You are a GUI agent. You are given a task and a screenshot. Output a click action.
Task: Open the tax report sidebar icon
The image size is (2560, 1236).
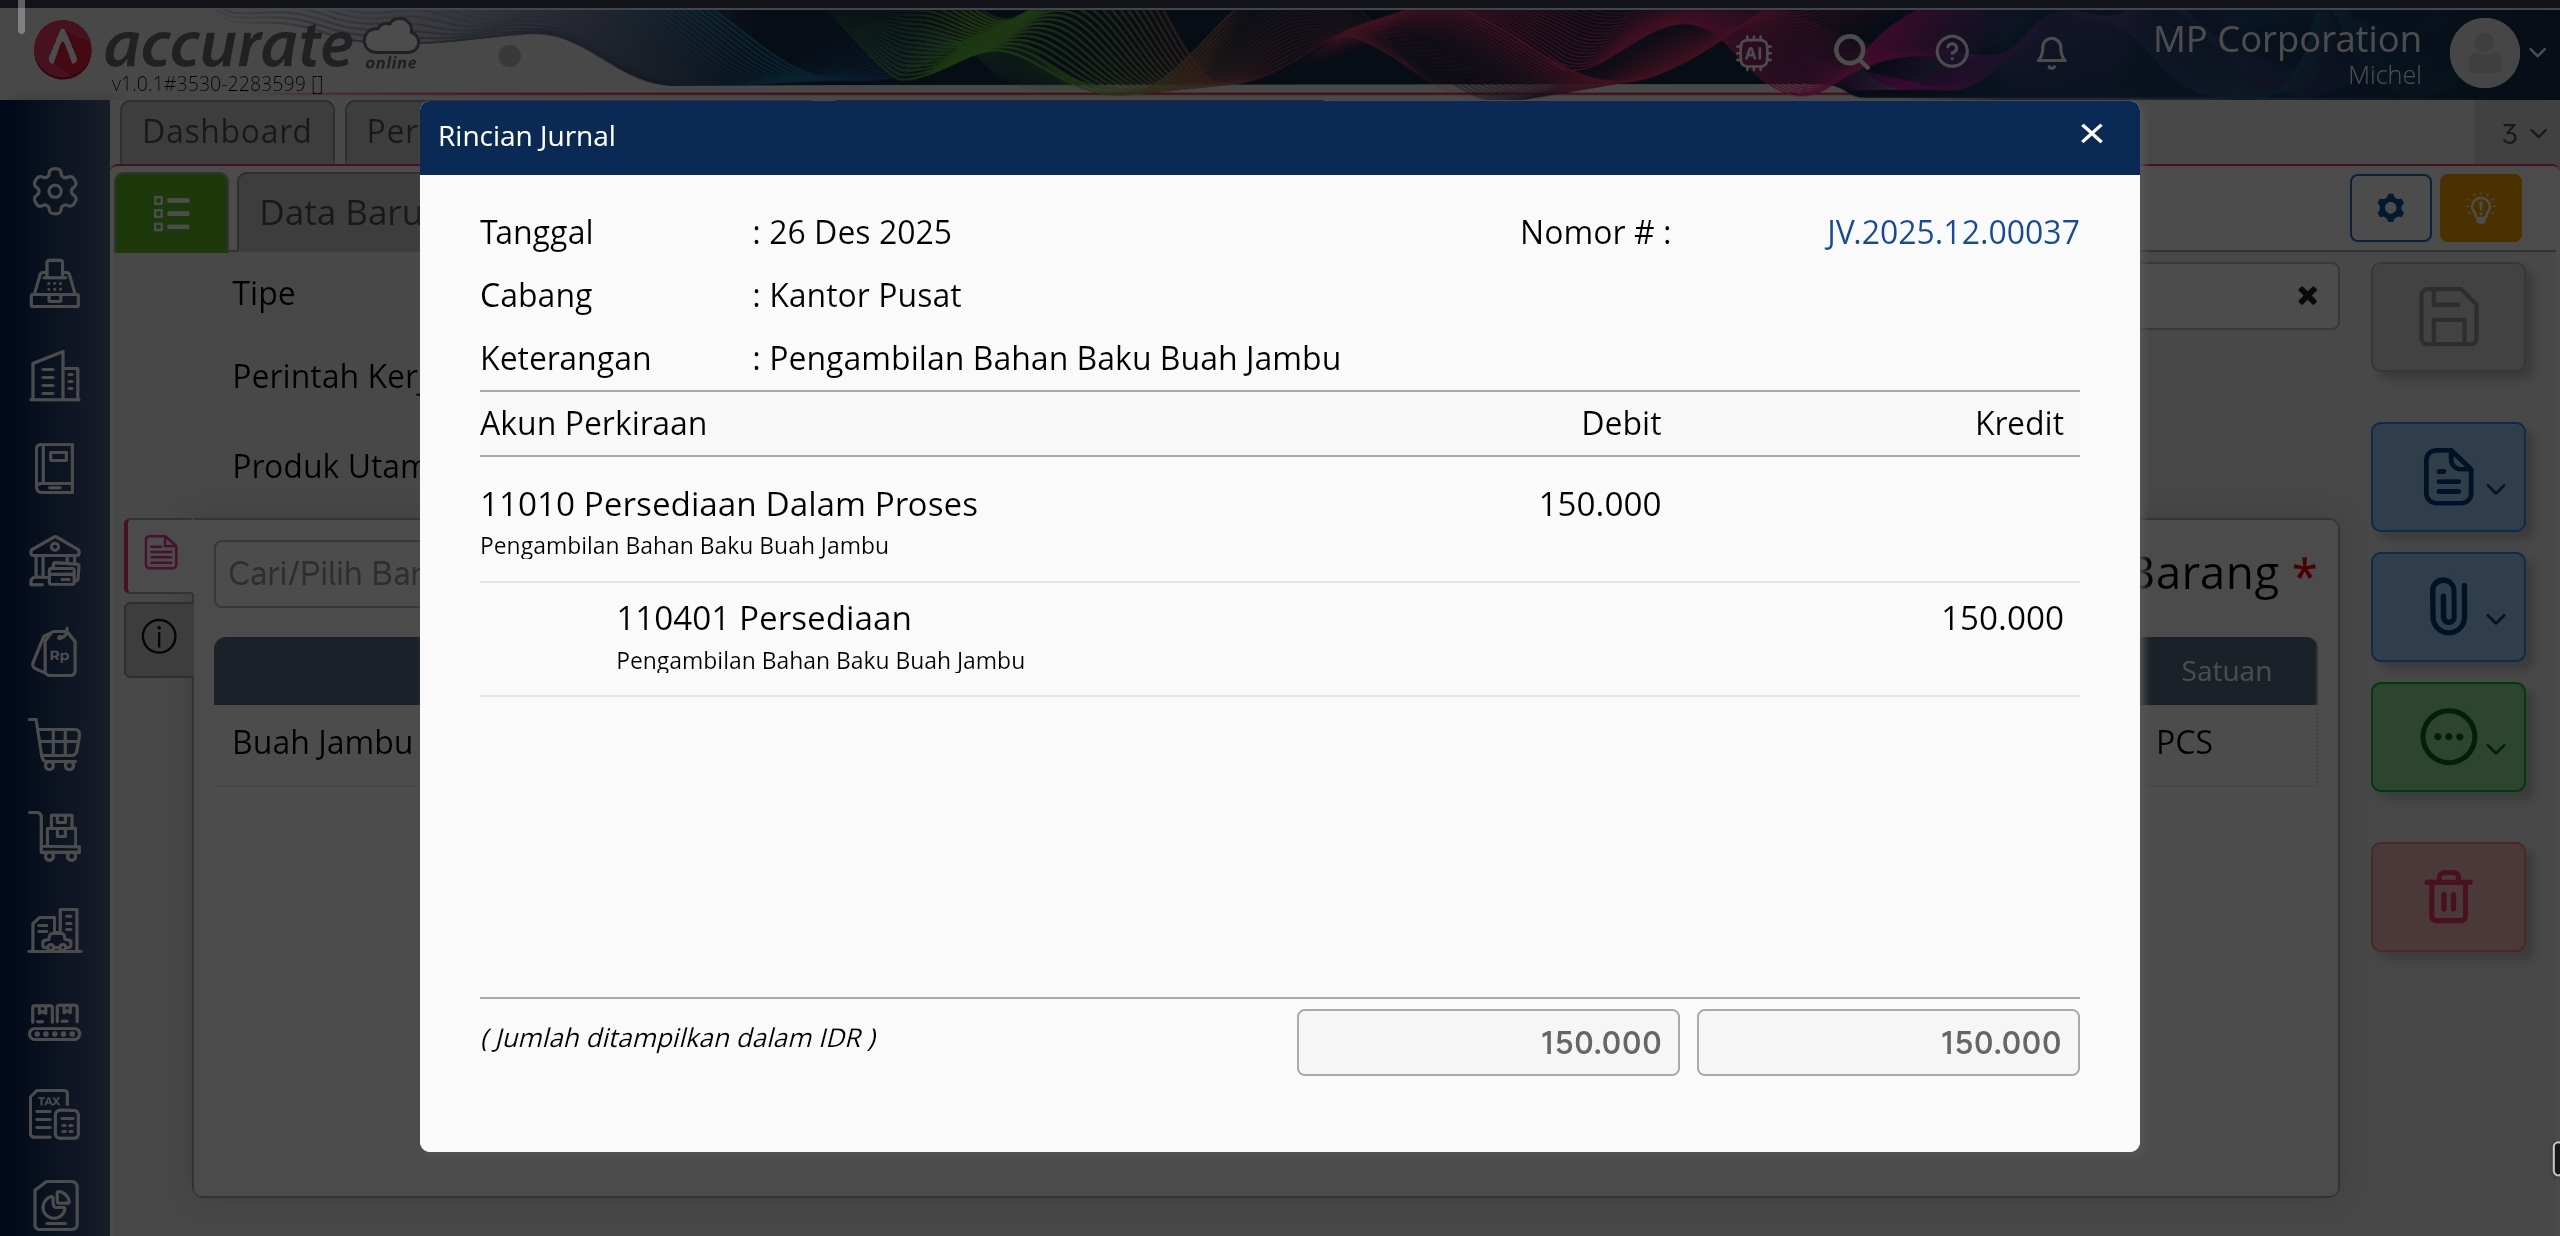point(55,1114)
